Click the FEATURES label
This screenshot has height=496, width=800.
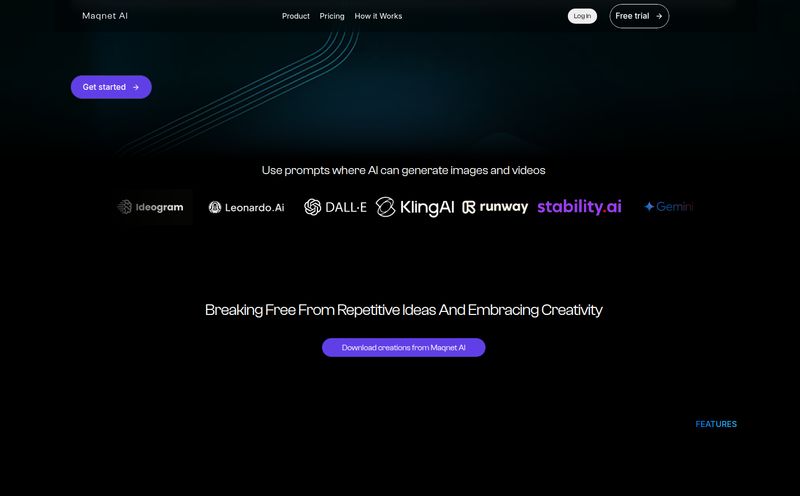point(716,424)
